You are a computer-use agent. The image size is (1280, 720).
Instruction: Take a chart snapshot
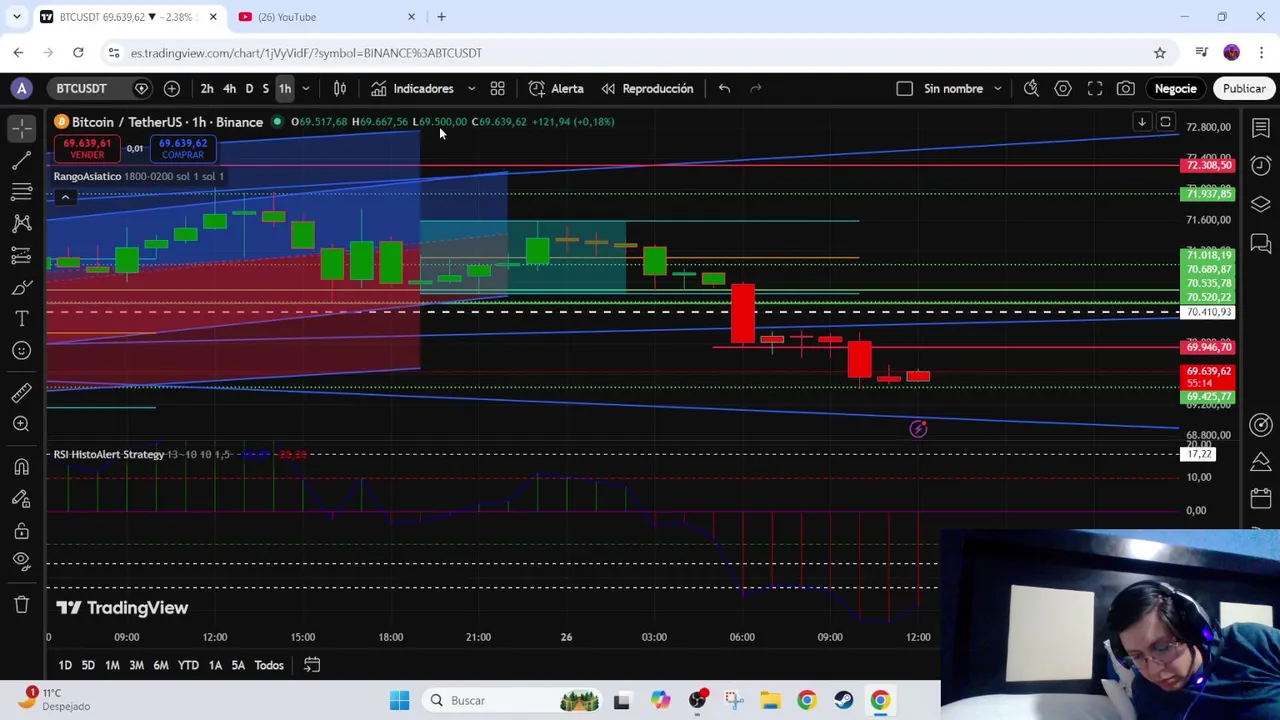(1126, 89)
